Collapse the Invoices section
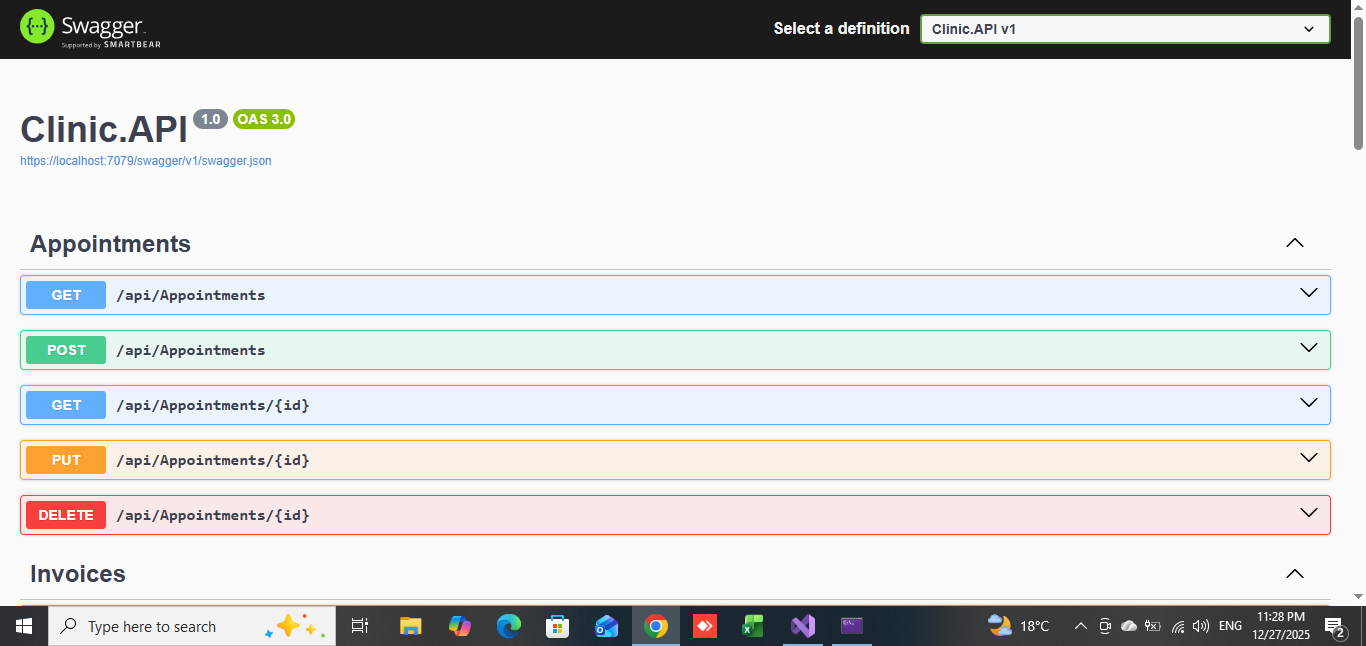The image size is (1366, 646). click(x=1294, y=573)
